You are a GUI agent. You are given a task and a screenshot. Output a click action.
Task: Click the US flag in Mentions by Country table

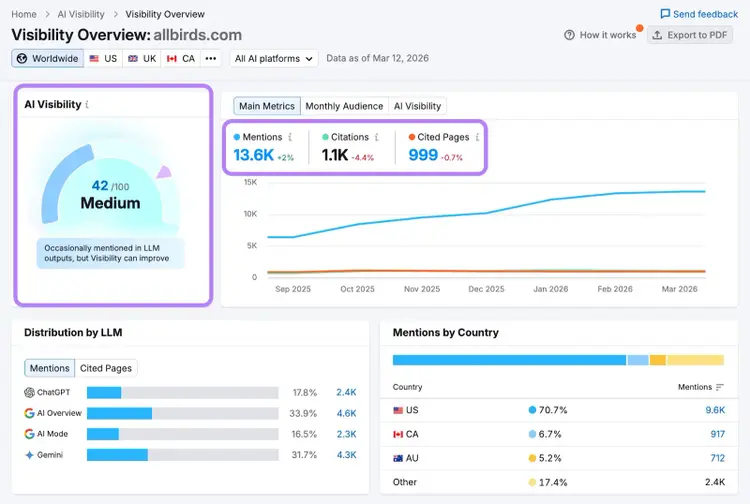click(398, 410)
